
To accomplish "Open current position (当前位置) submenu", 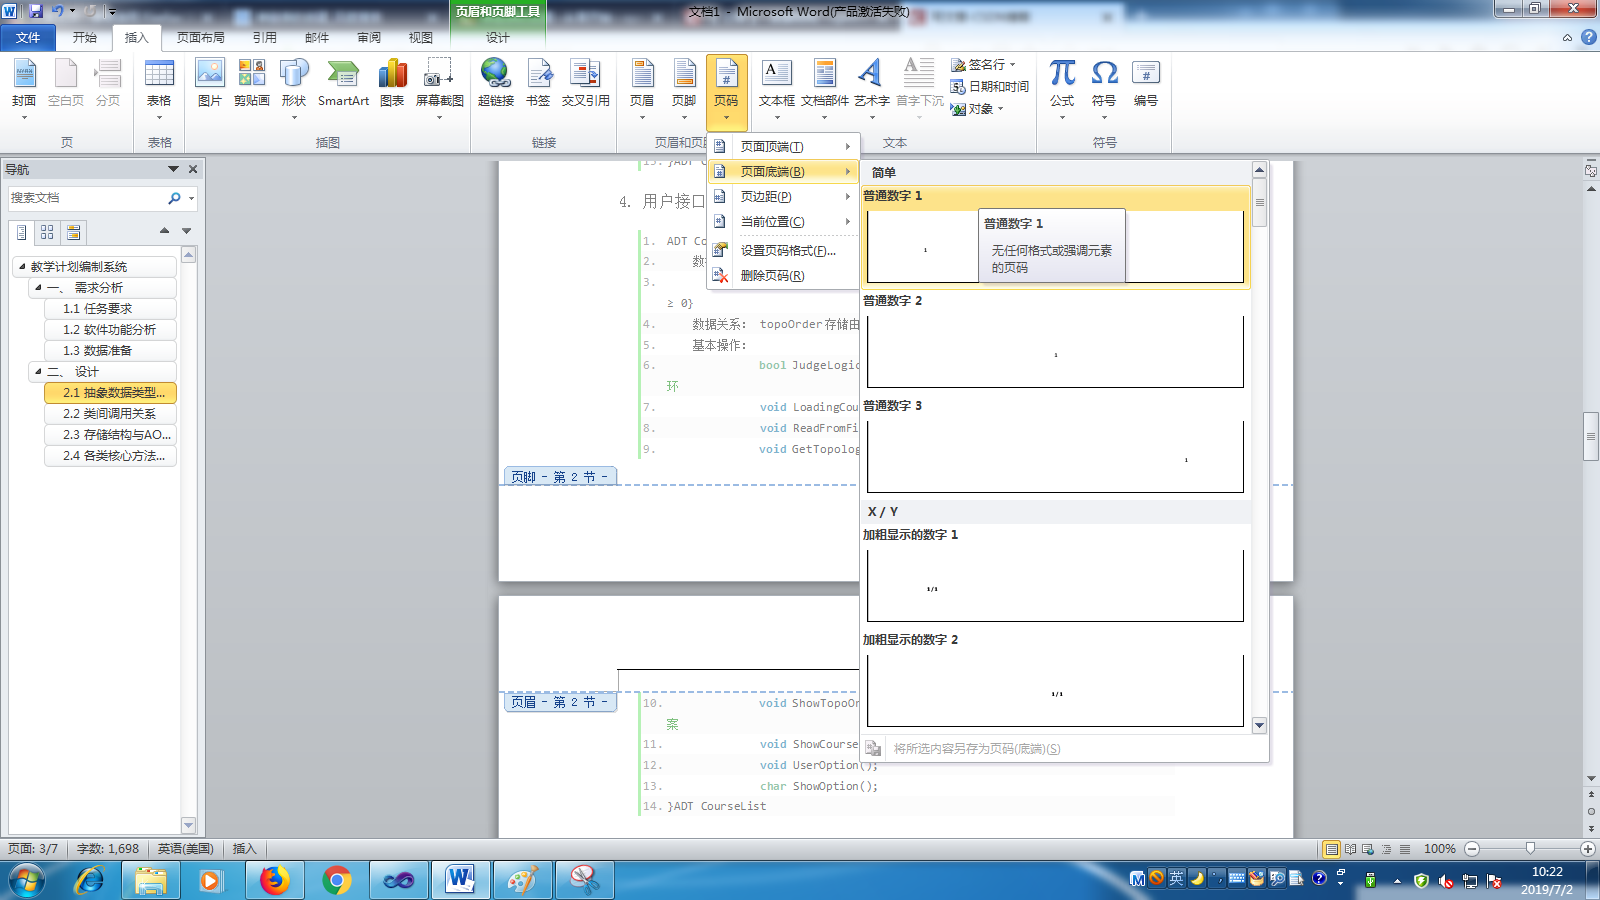I will point(783,222).
